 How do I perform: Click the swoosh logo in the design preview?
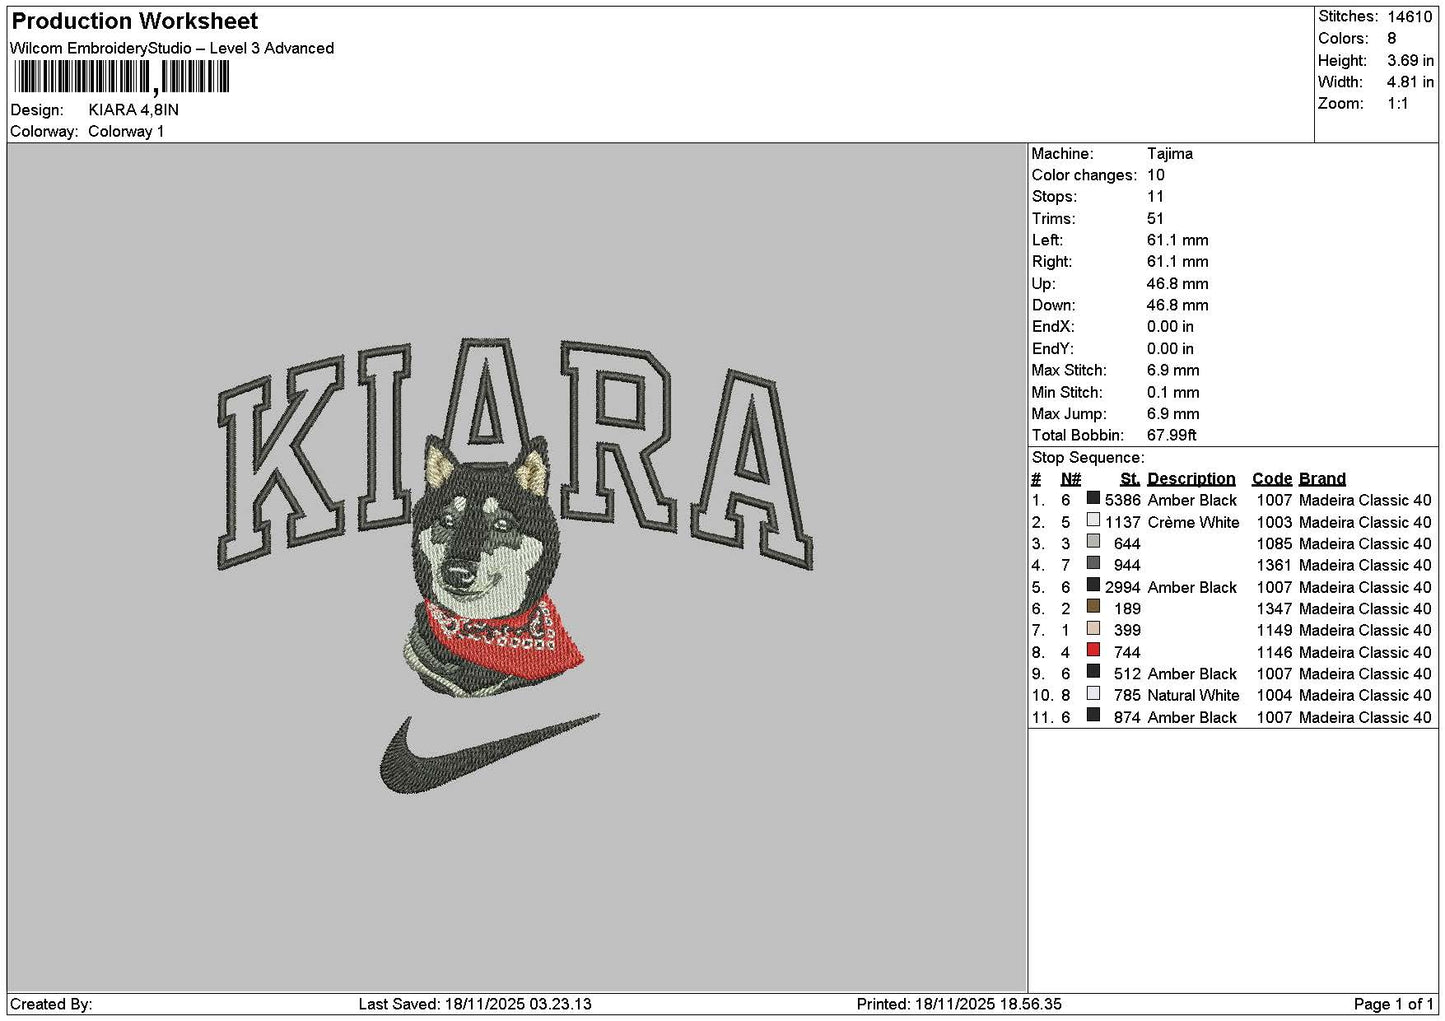[x=489, y=754]
